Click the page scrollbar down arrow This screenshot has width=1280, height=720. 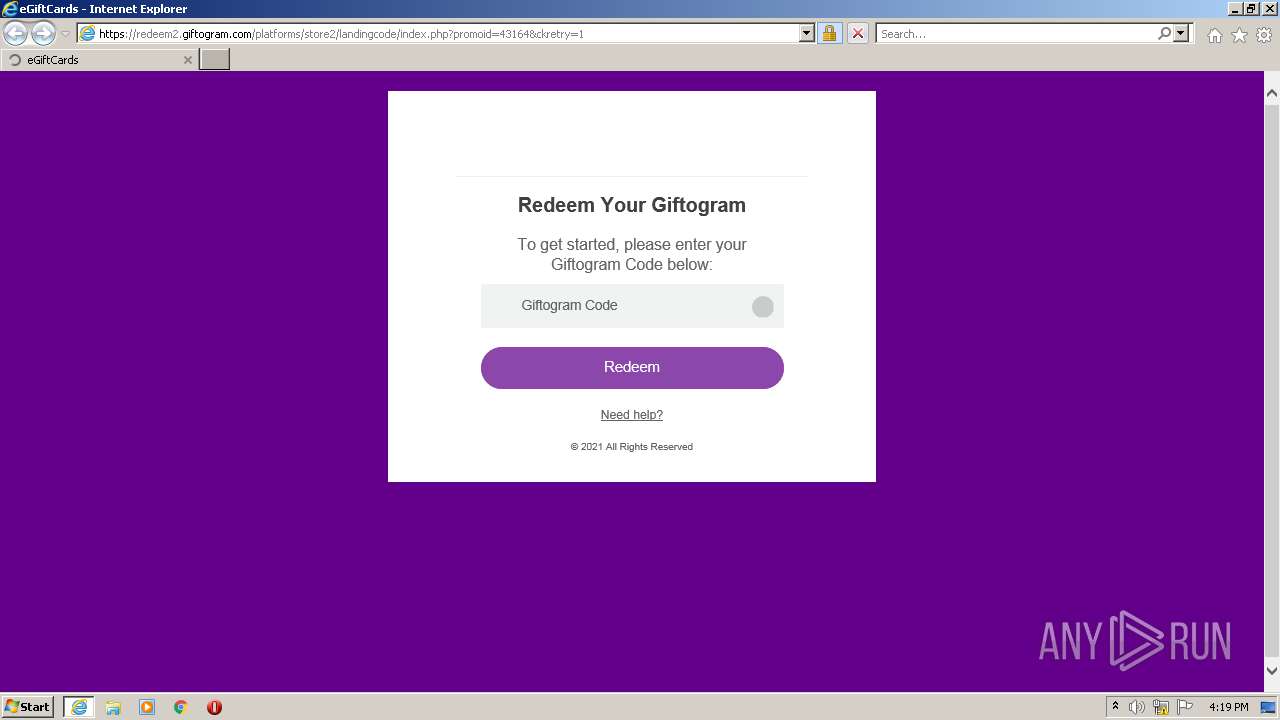coord(1272,671)
